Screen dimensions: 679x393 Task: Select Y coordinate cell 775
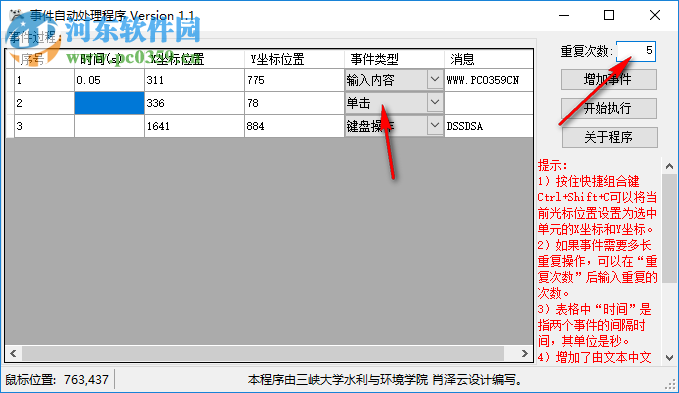[x=294, y=80]
